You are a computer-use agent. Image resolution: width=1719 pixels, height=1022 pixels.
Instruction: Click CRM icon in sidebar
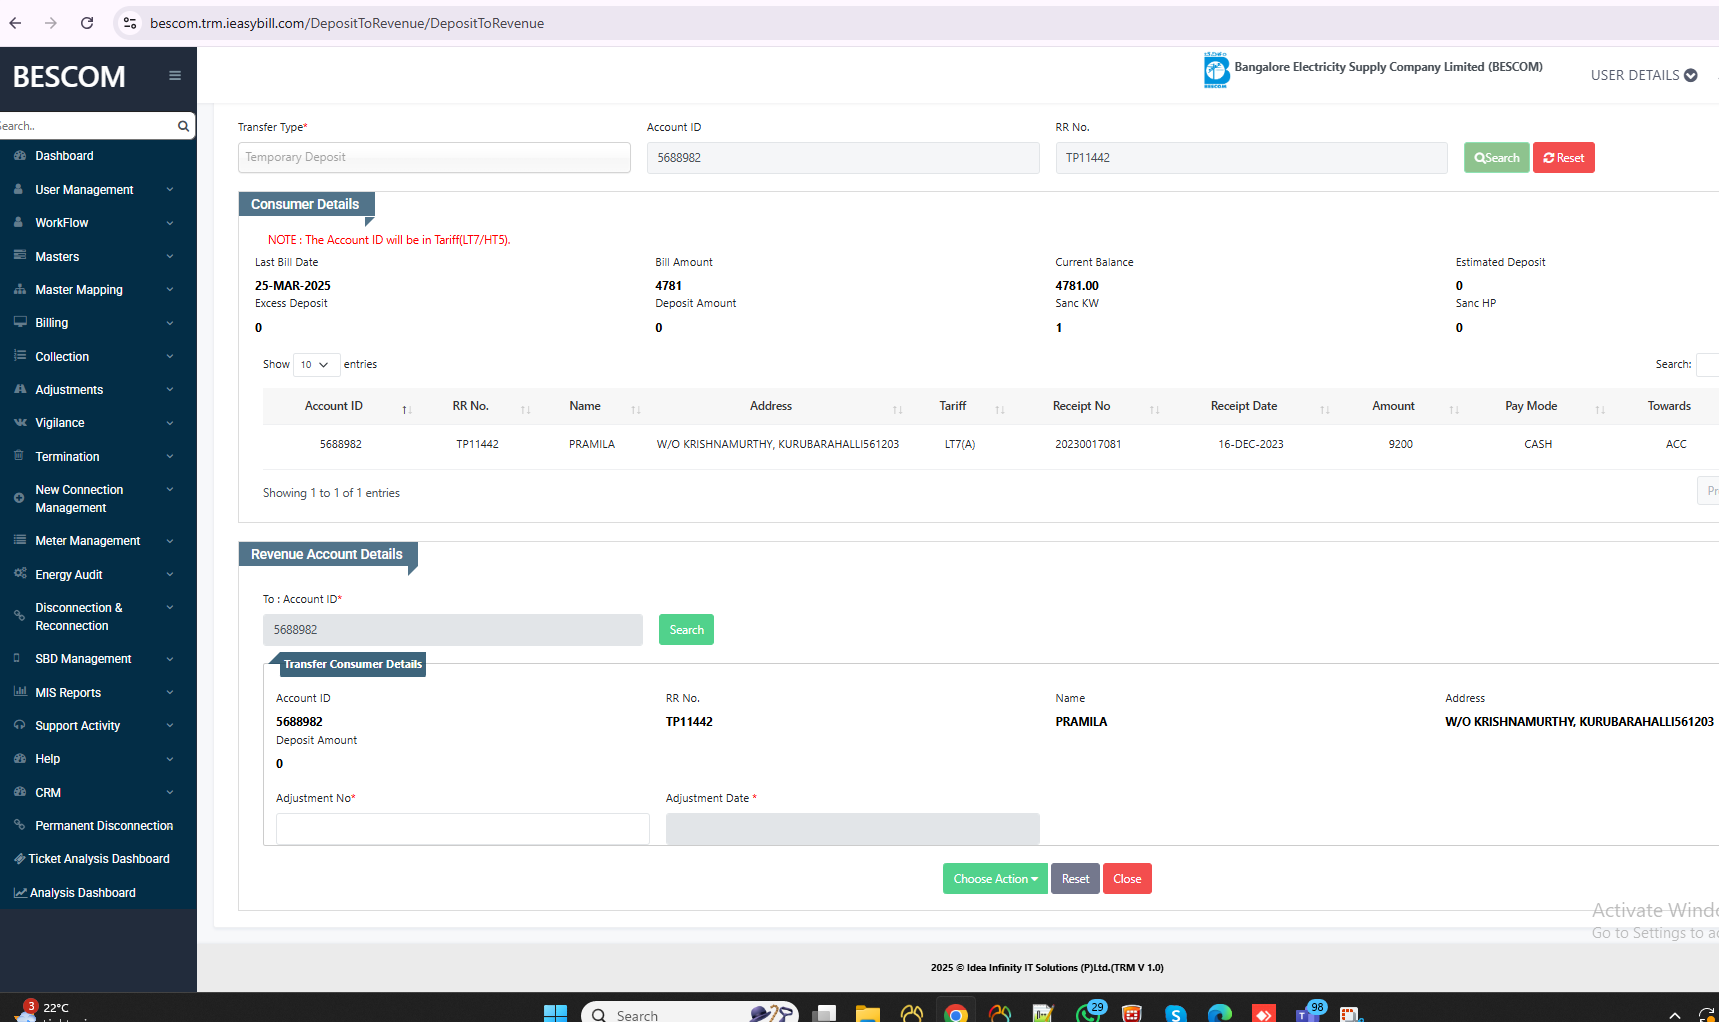click(x=19, y=792)
